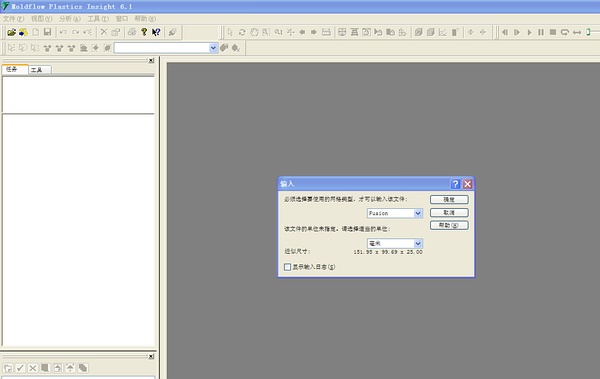The height and width of the screenshot is (379, 600).
Task: Click the Save floppy disk icon
Action: (x=47, y=32)
